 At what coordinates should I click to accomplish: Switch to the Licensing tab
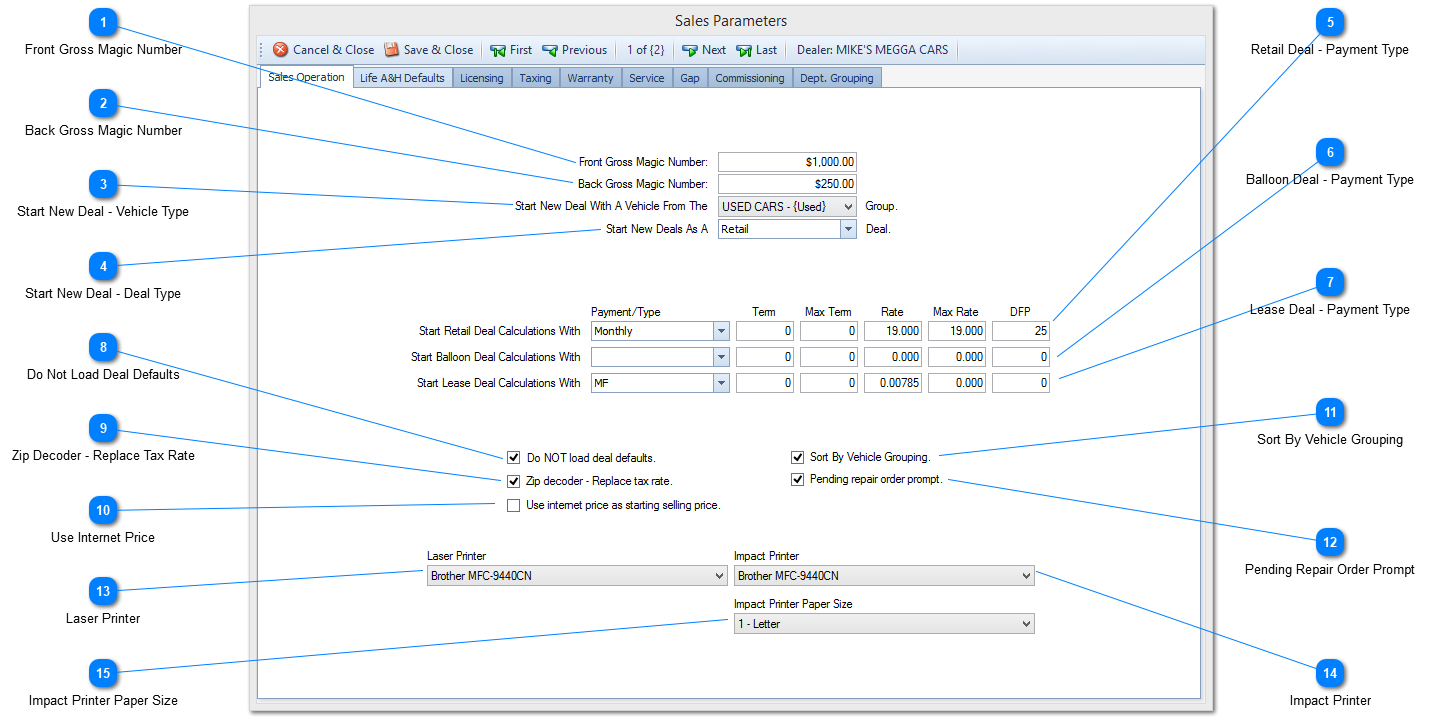[x=482, y=78]
